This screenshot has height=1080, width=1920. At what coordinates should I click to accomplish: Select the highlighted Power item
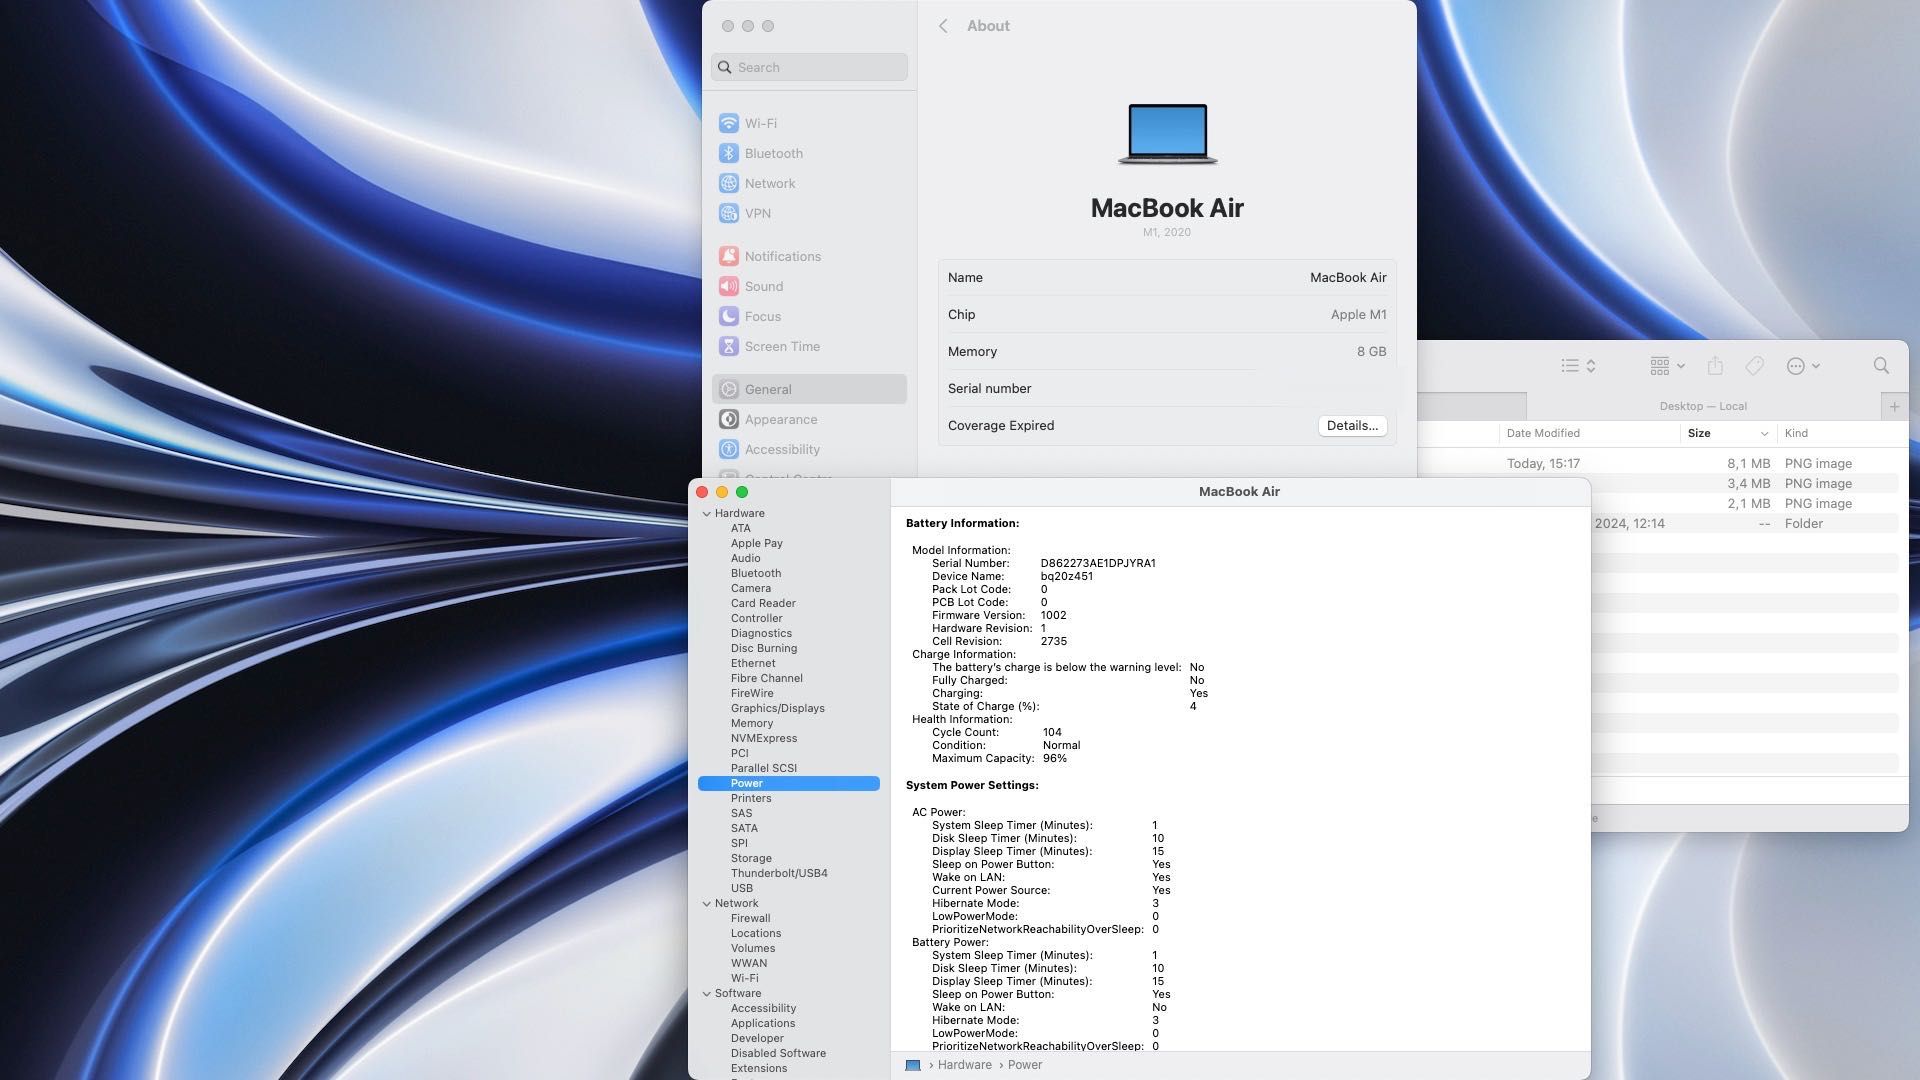(788, 783)
